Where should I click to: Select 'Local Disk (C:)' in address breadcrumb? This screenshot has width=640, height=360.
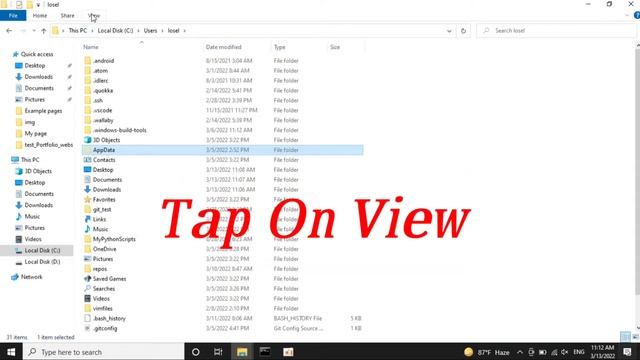116,31
